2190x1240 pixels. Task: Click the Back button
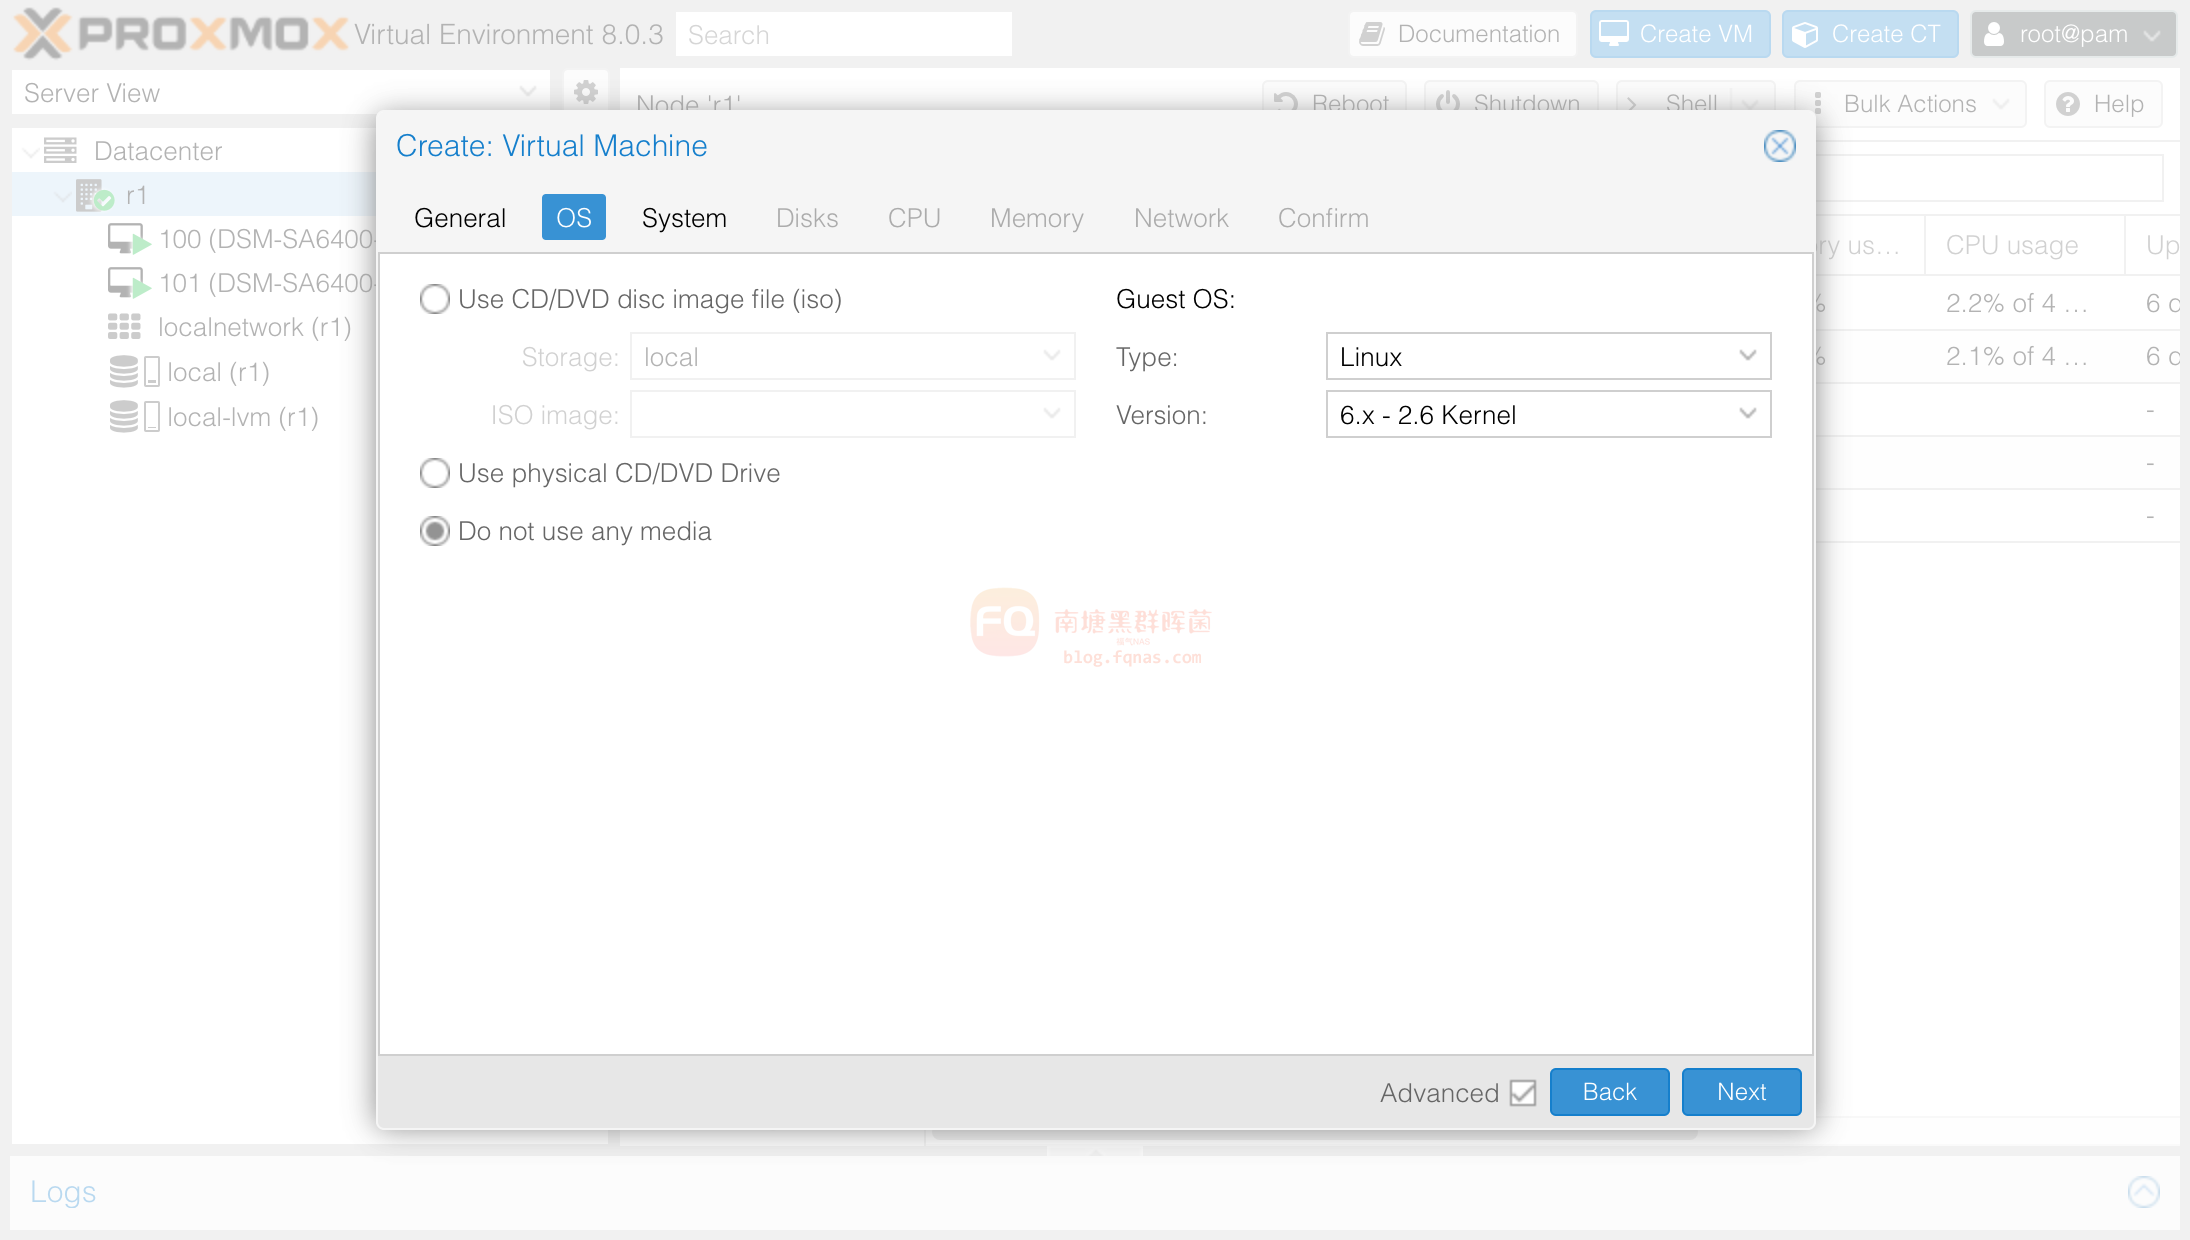click(x=1609, y=1092)
